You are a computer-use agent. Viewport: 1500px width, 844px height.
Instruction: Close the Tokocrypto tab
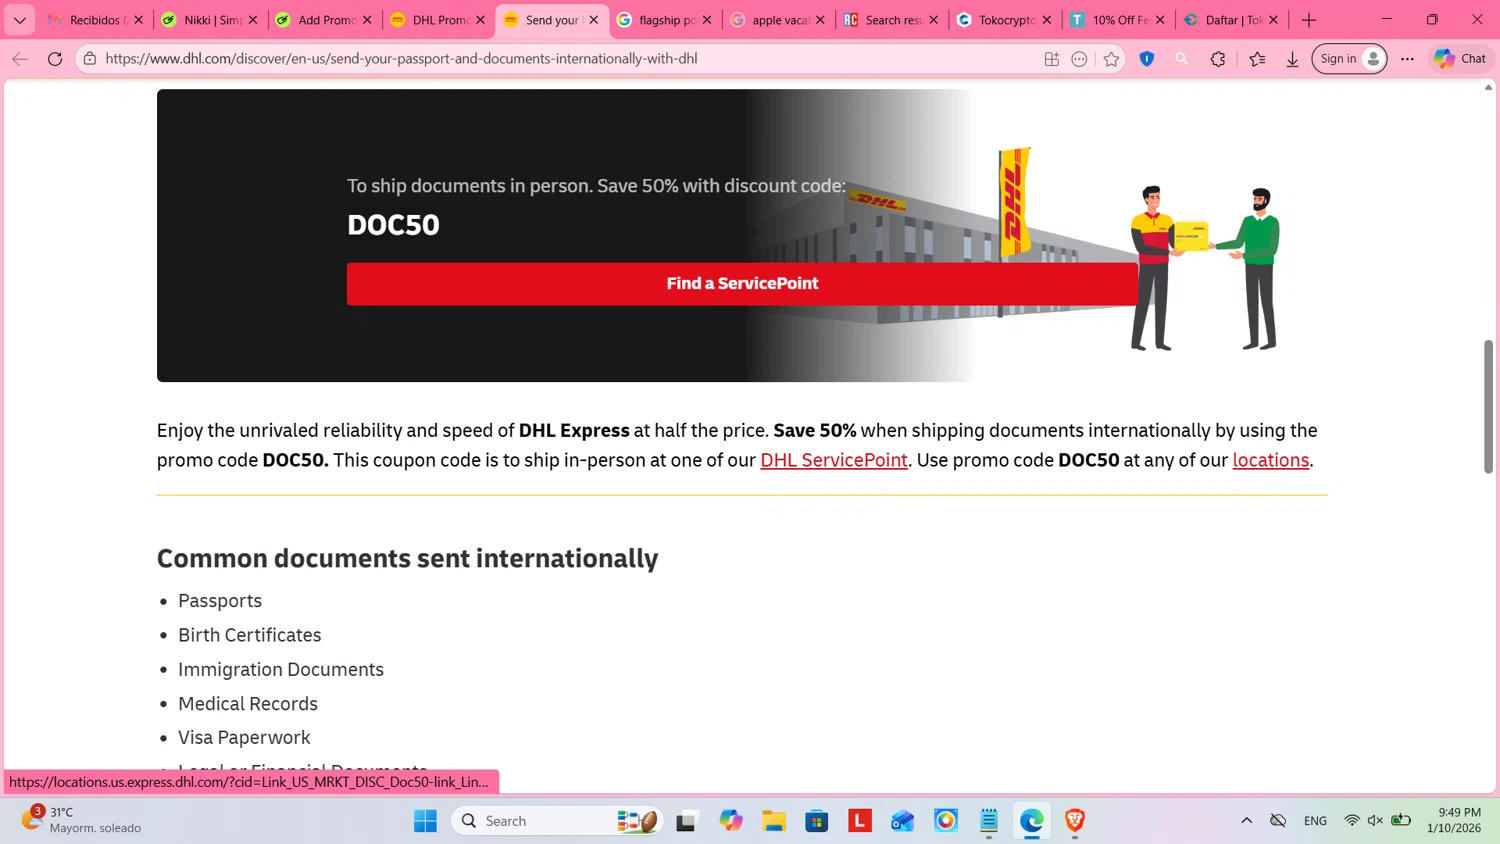(1047, 20)
